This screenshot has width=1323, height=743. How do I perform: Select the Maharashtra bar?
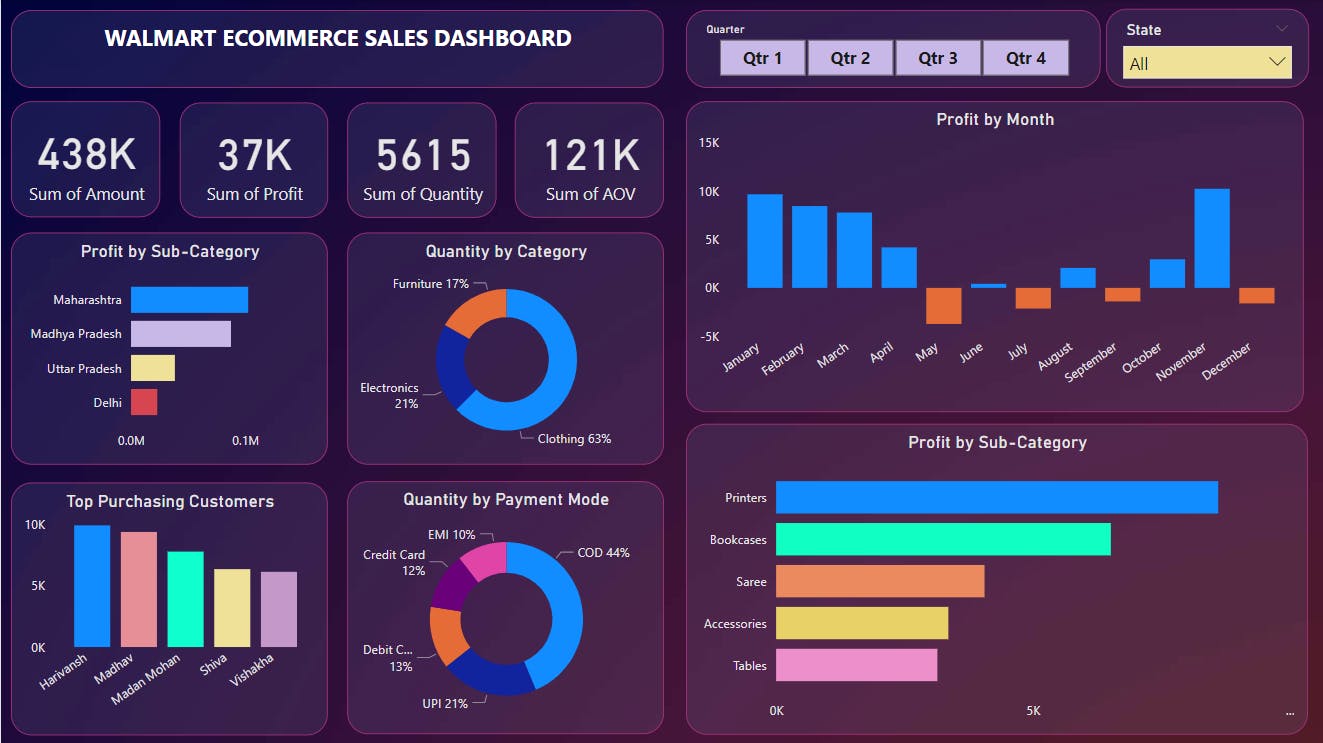click(x=189, y=300)
